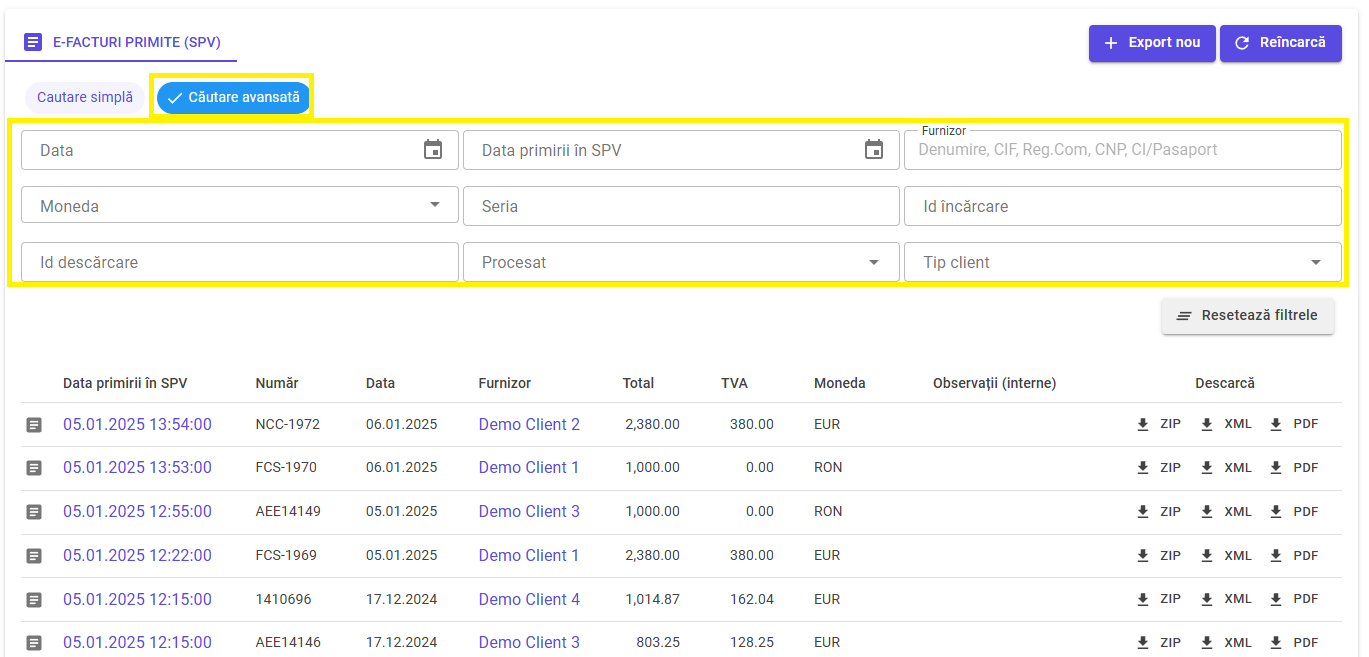Click the Observații (interne) column header

[x=994, y=383]
